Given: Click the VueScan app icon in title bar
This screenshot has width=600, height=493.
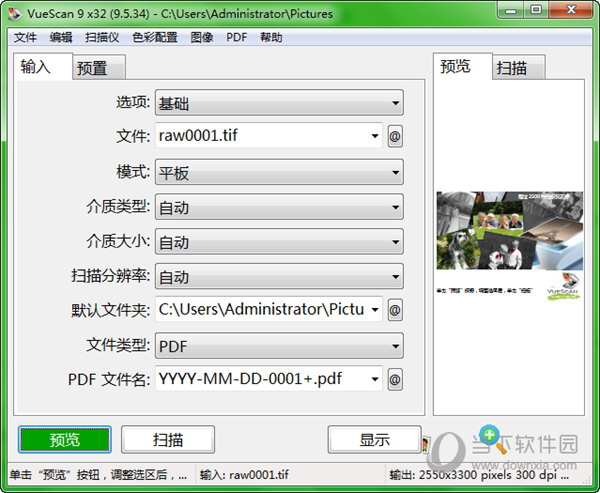Looking at the screenshot, I should 15,14.
